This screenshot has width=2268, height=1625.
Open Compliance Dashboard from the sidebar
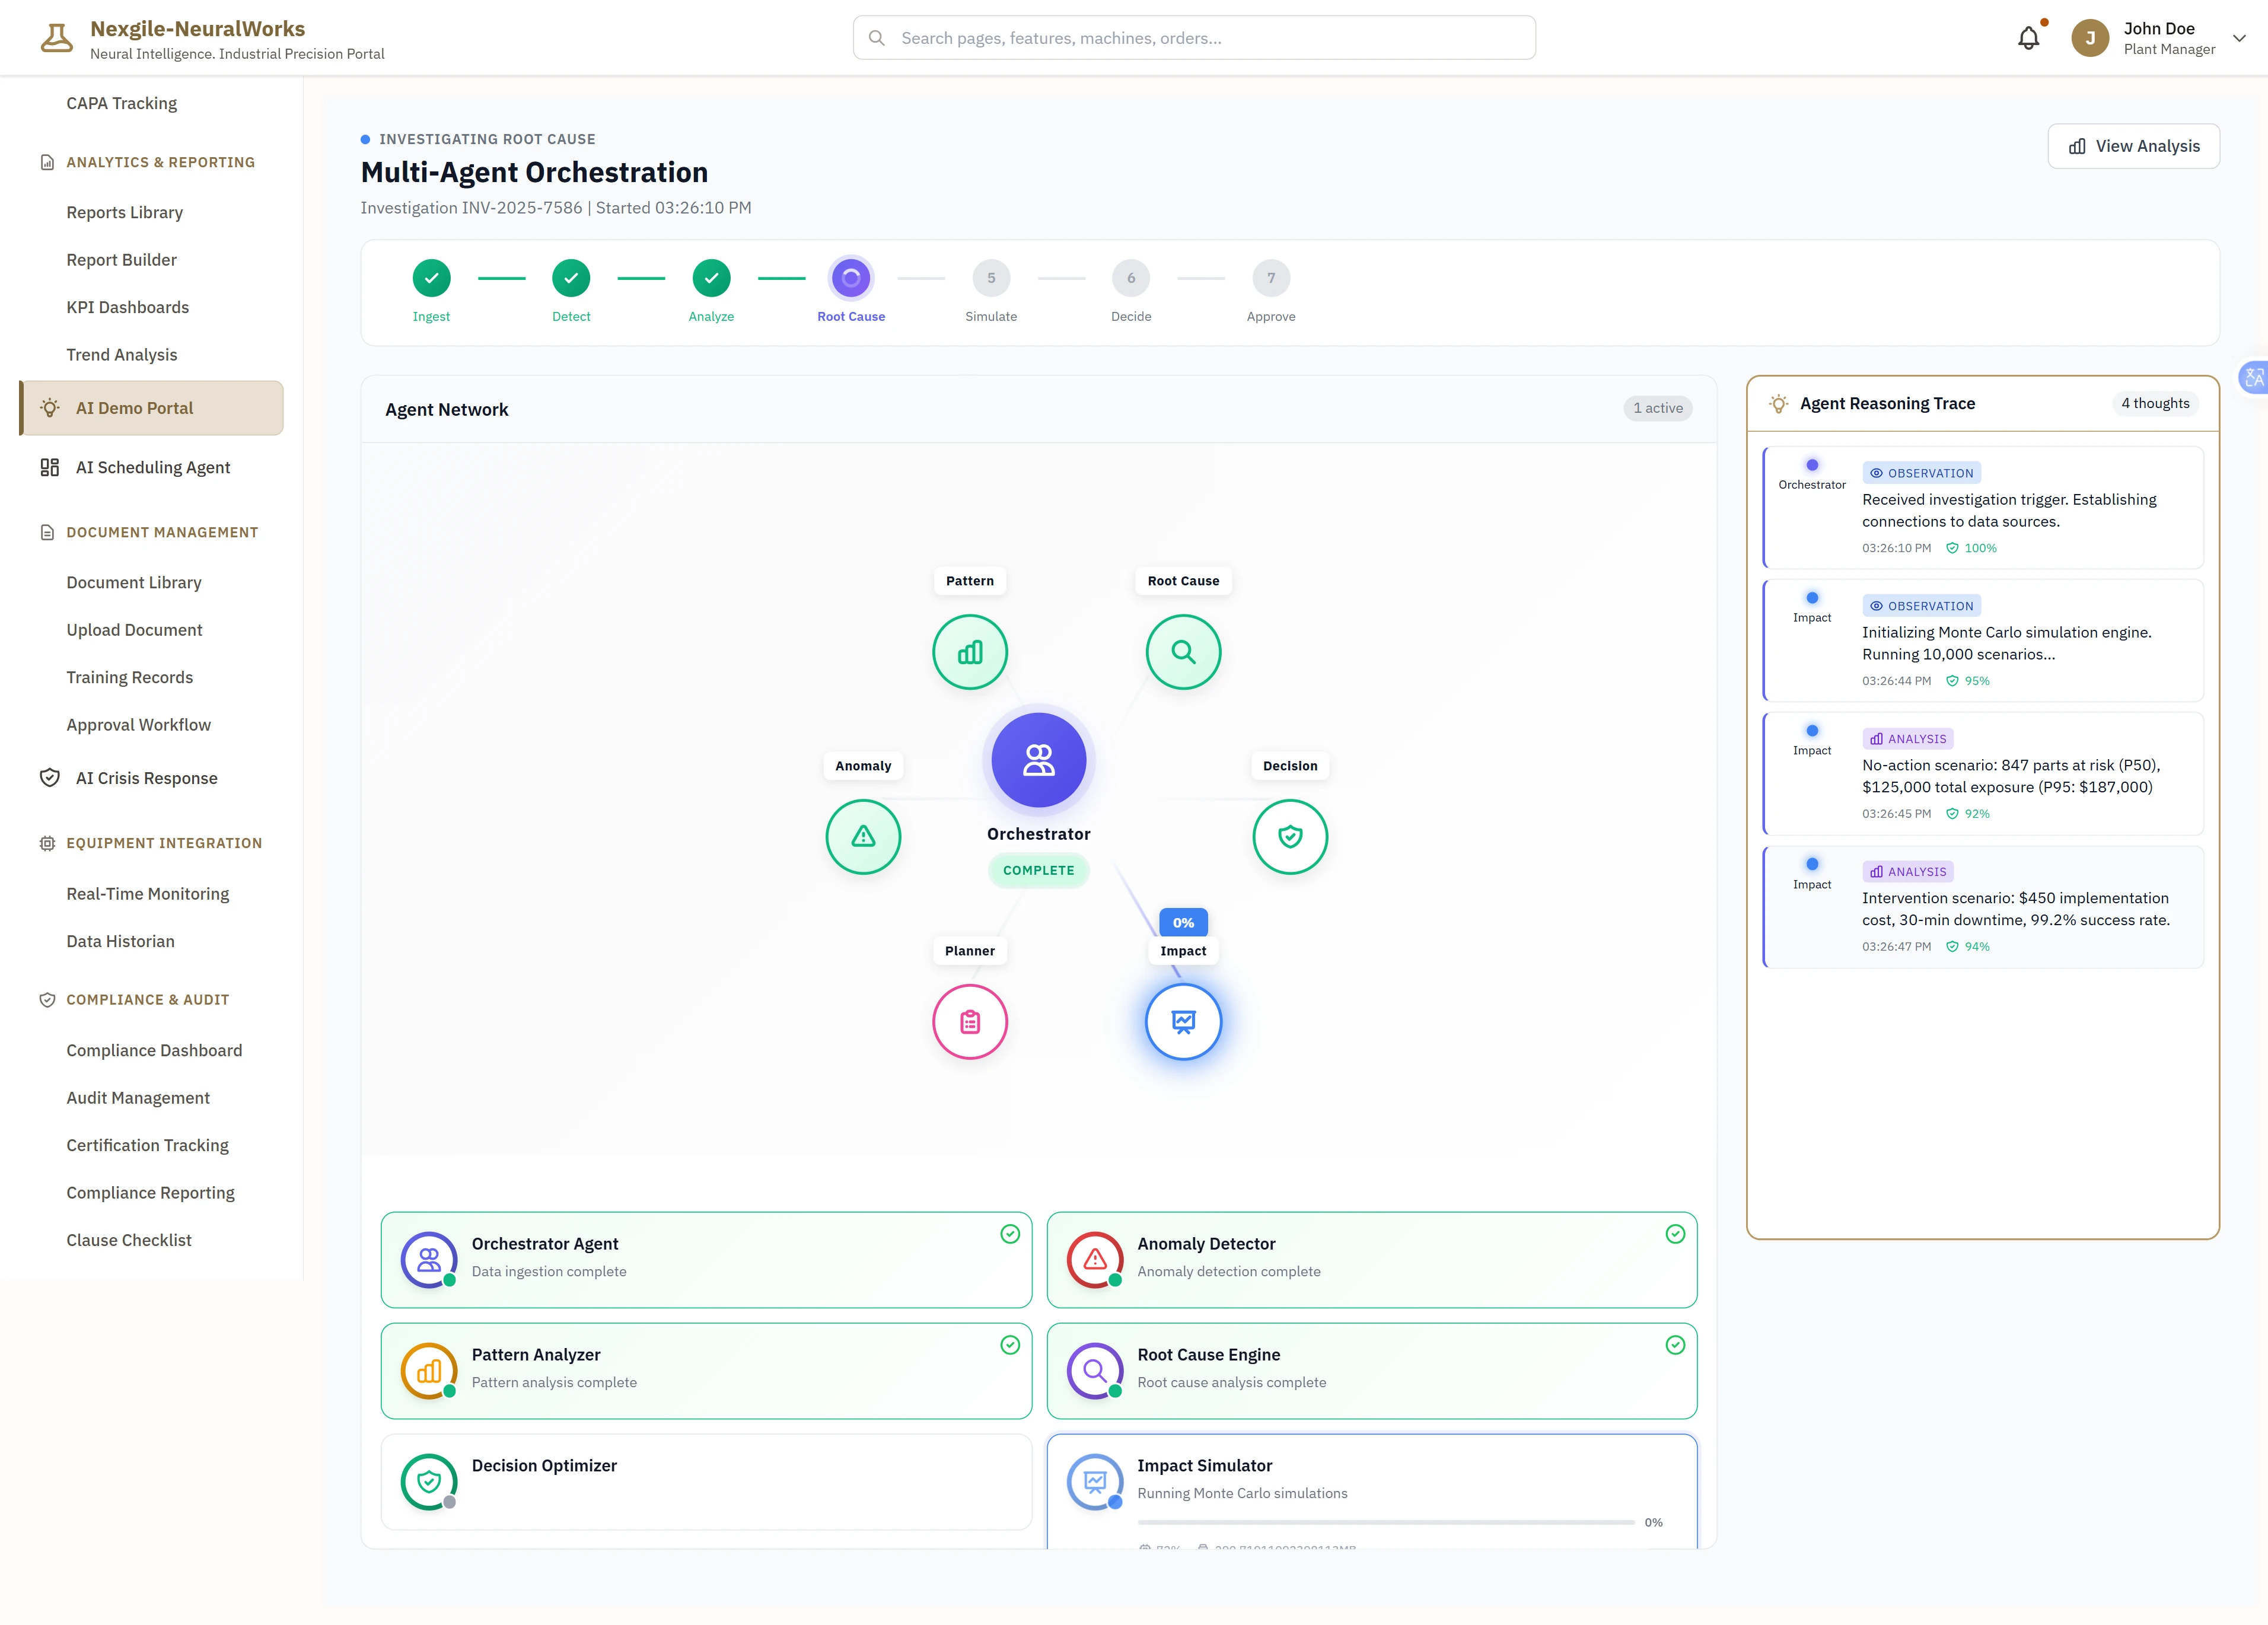pyautogui.click(x=154, y=1050)
